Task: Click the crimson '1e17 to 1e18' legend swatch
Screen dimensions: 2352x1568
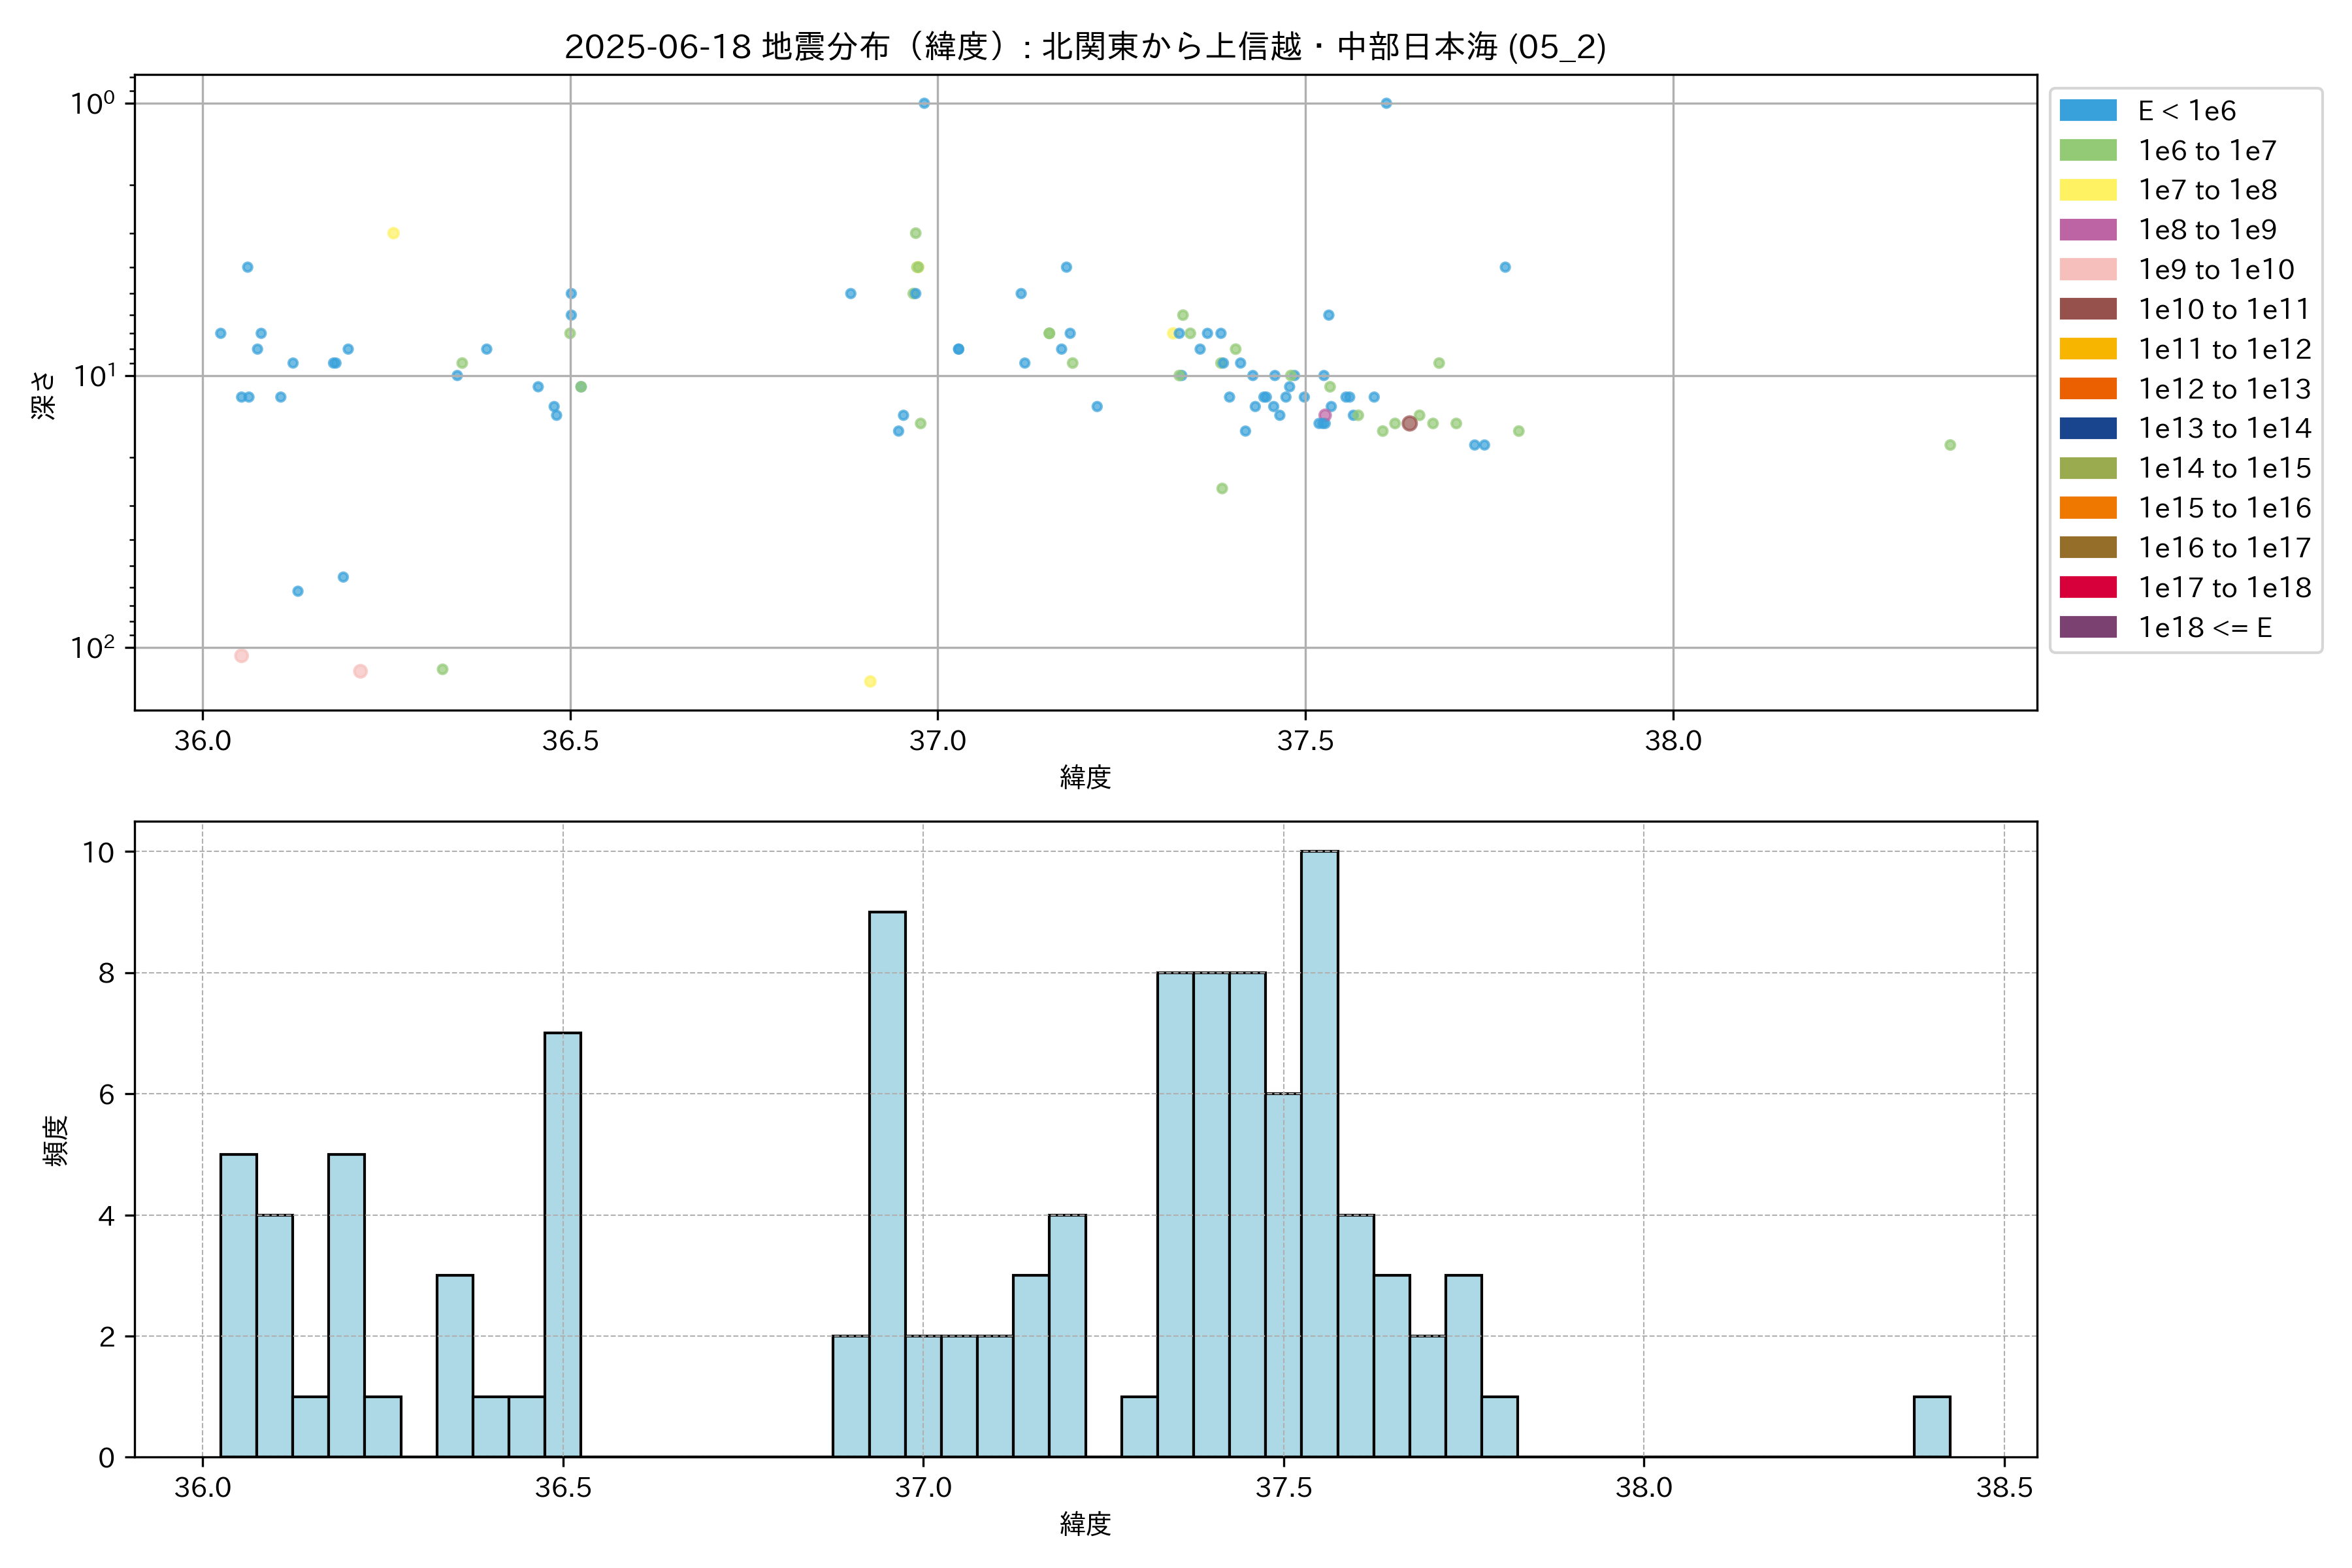Action: (x=2087, y=587)
